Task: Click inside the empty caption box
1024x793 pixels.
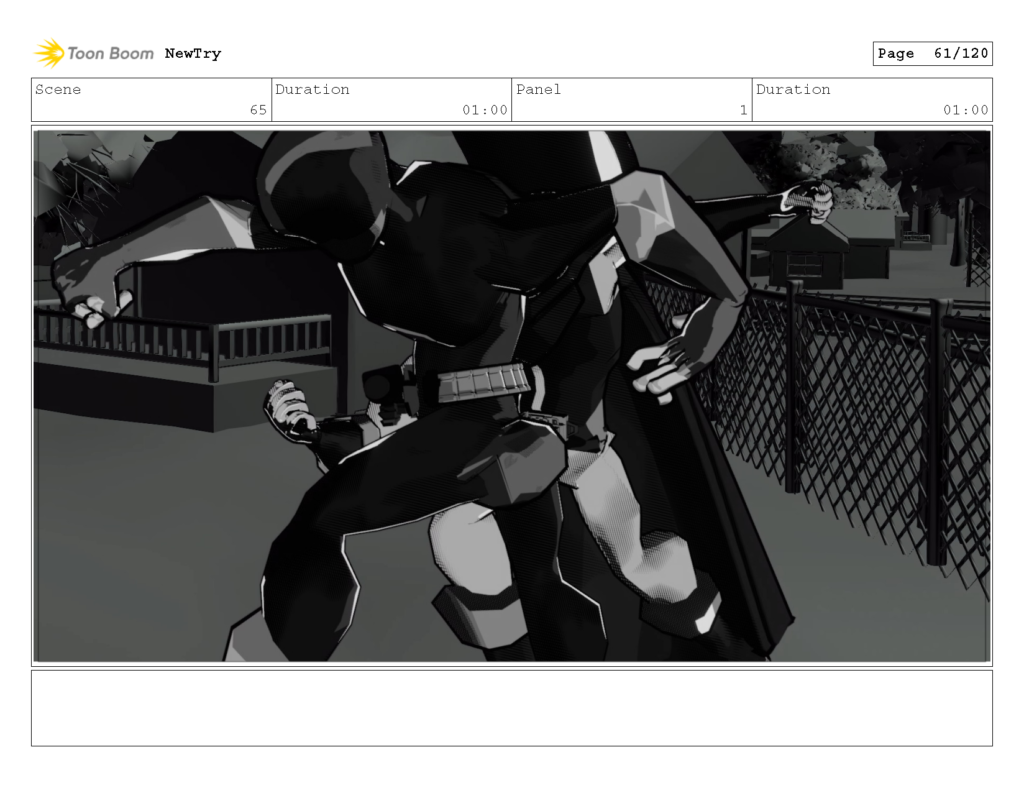Action: pos(512,710)
